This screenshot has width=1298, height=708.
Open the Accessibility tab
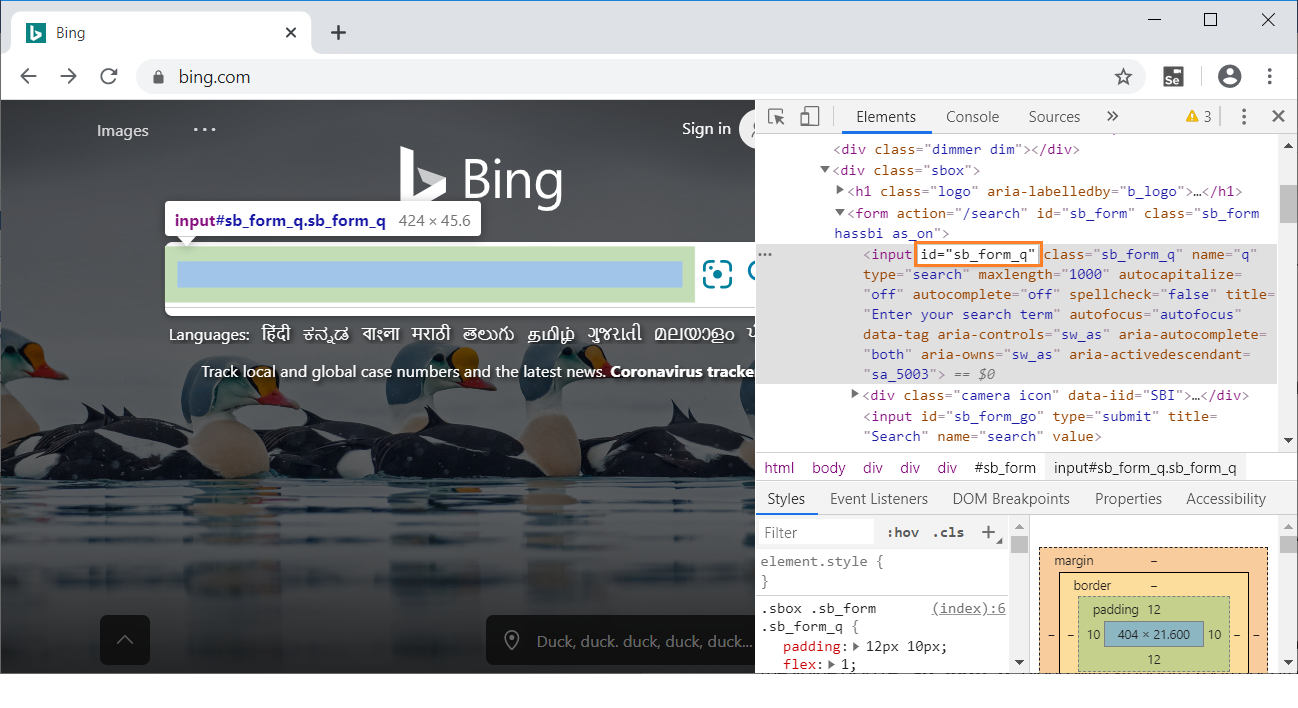pyautogui.click(x=1226, y=499)
